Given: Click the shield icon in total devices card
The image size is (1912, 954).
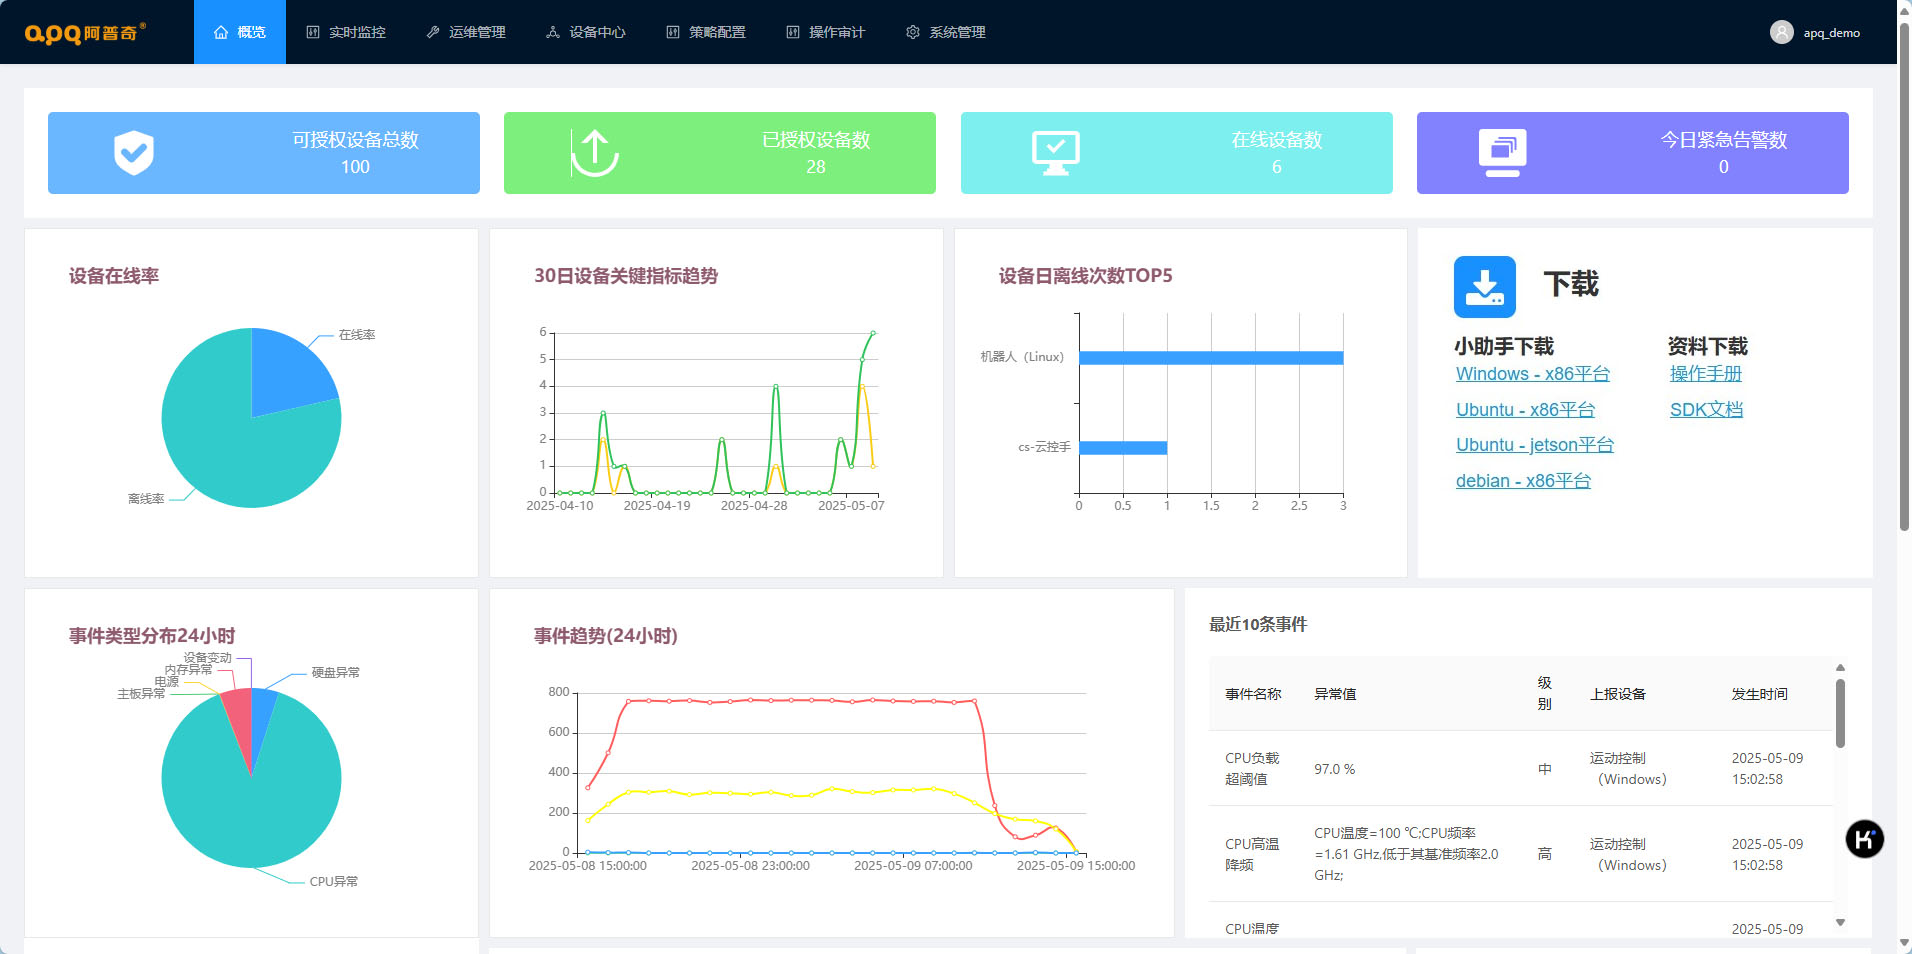Looking at the screenshot, I should [x=134, y=153].
